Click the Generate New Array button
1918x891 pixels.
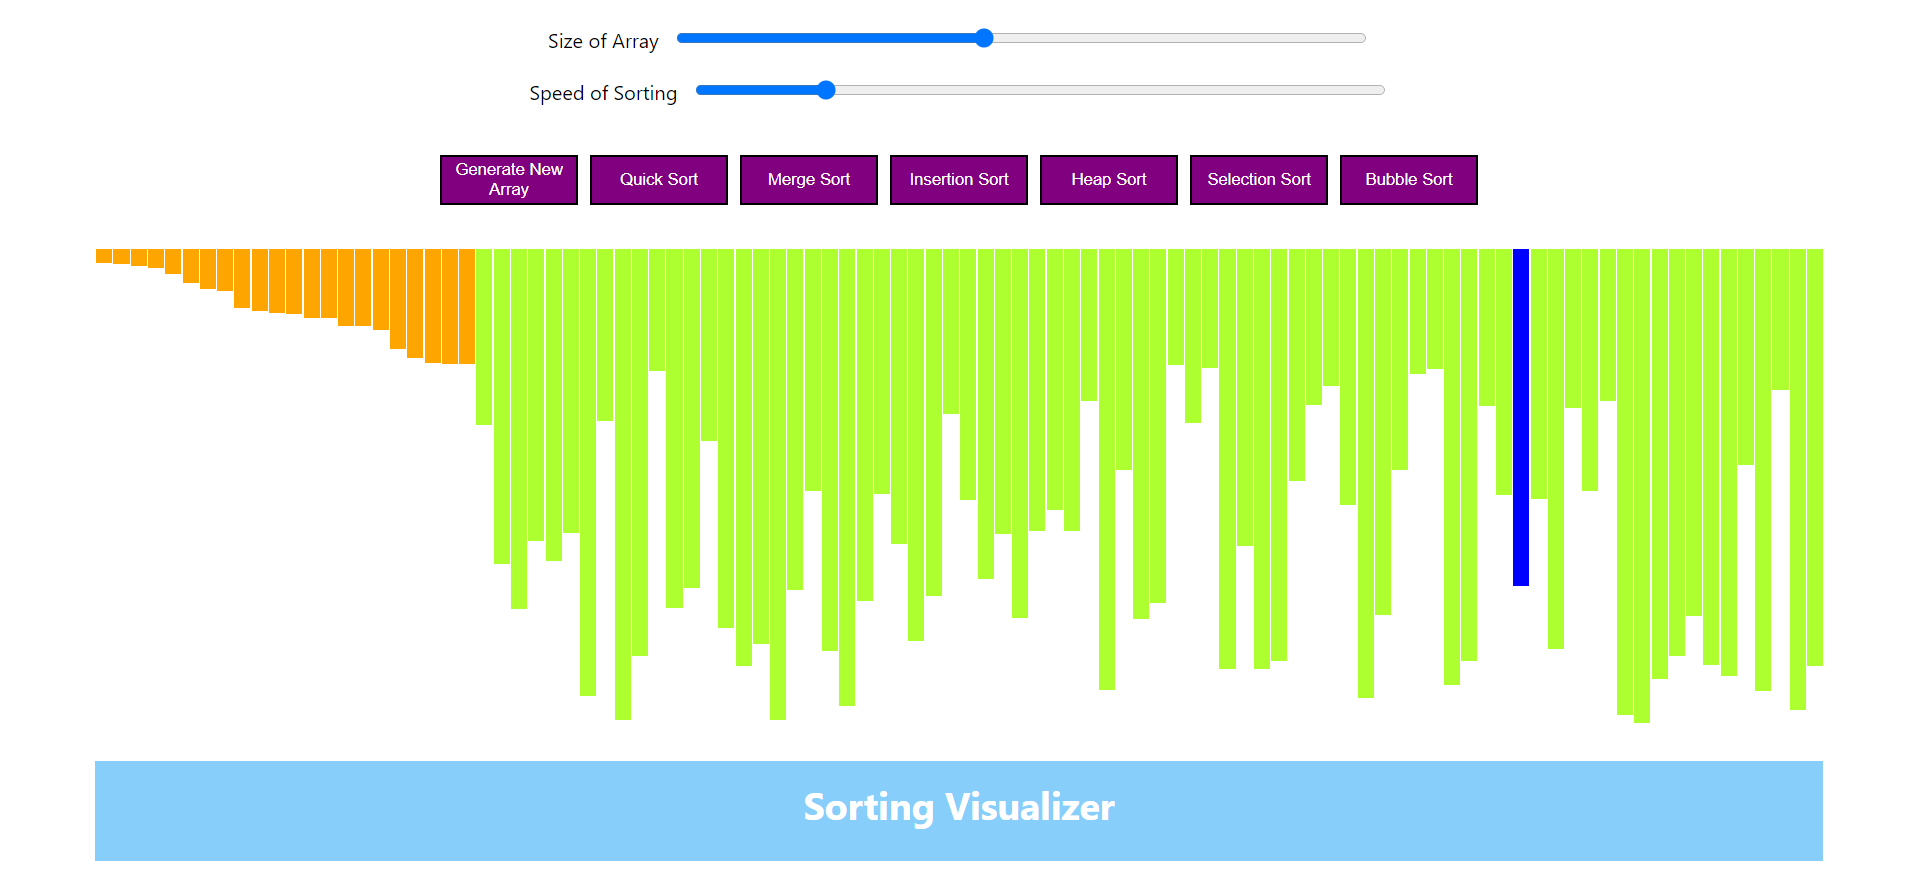pos(508,180)
